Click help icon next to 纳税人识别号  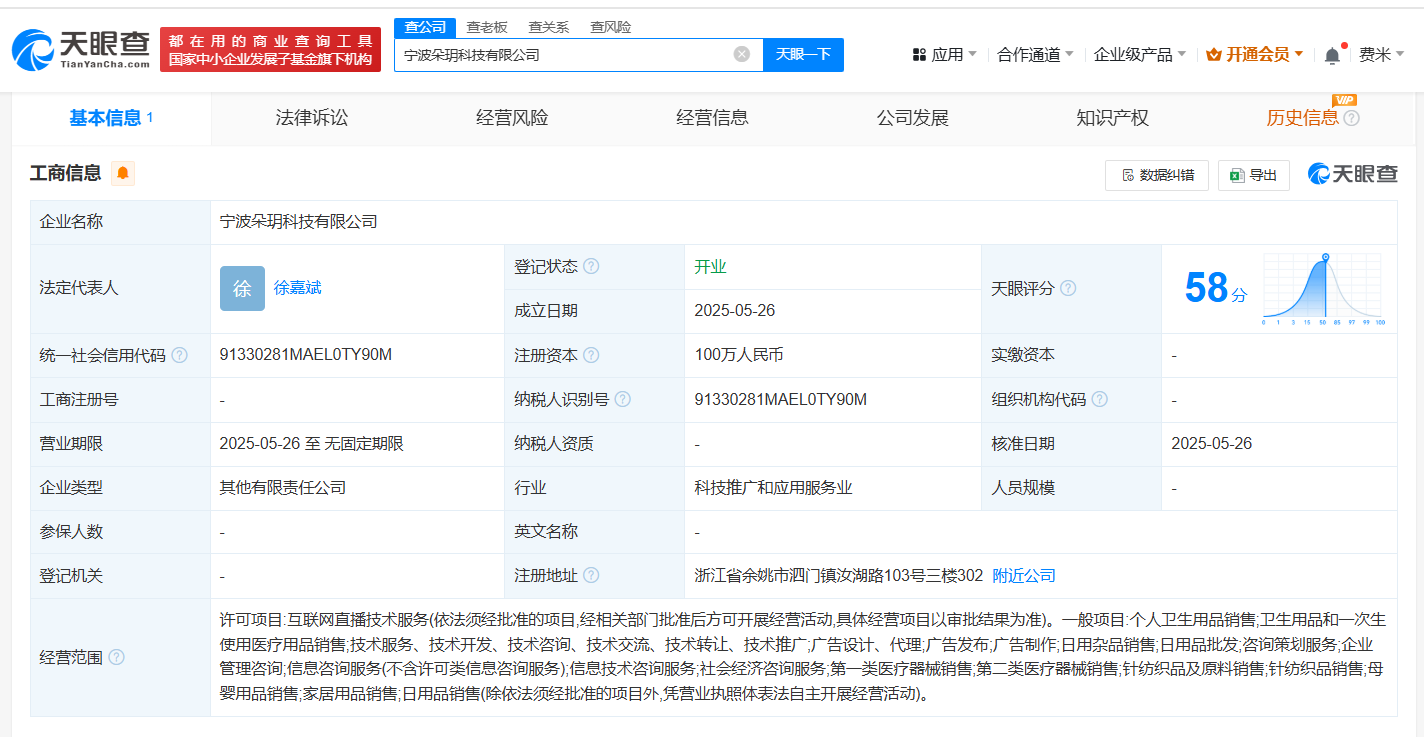623,399
